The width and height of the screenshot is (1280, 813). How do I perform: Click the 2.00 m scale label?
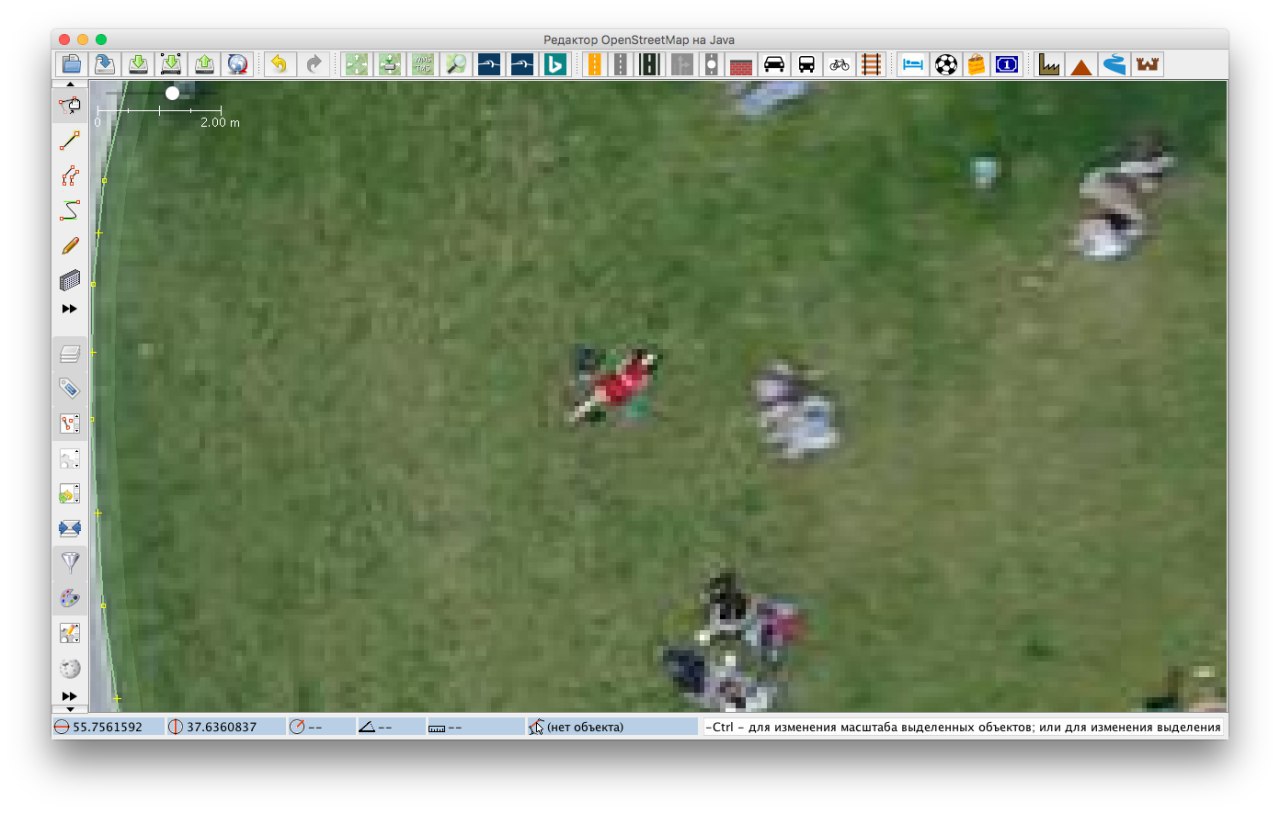220,122
